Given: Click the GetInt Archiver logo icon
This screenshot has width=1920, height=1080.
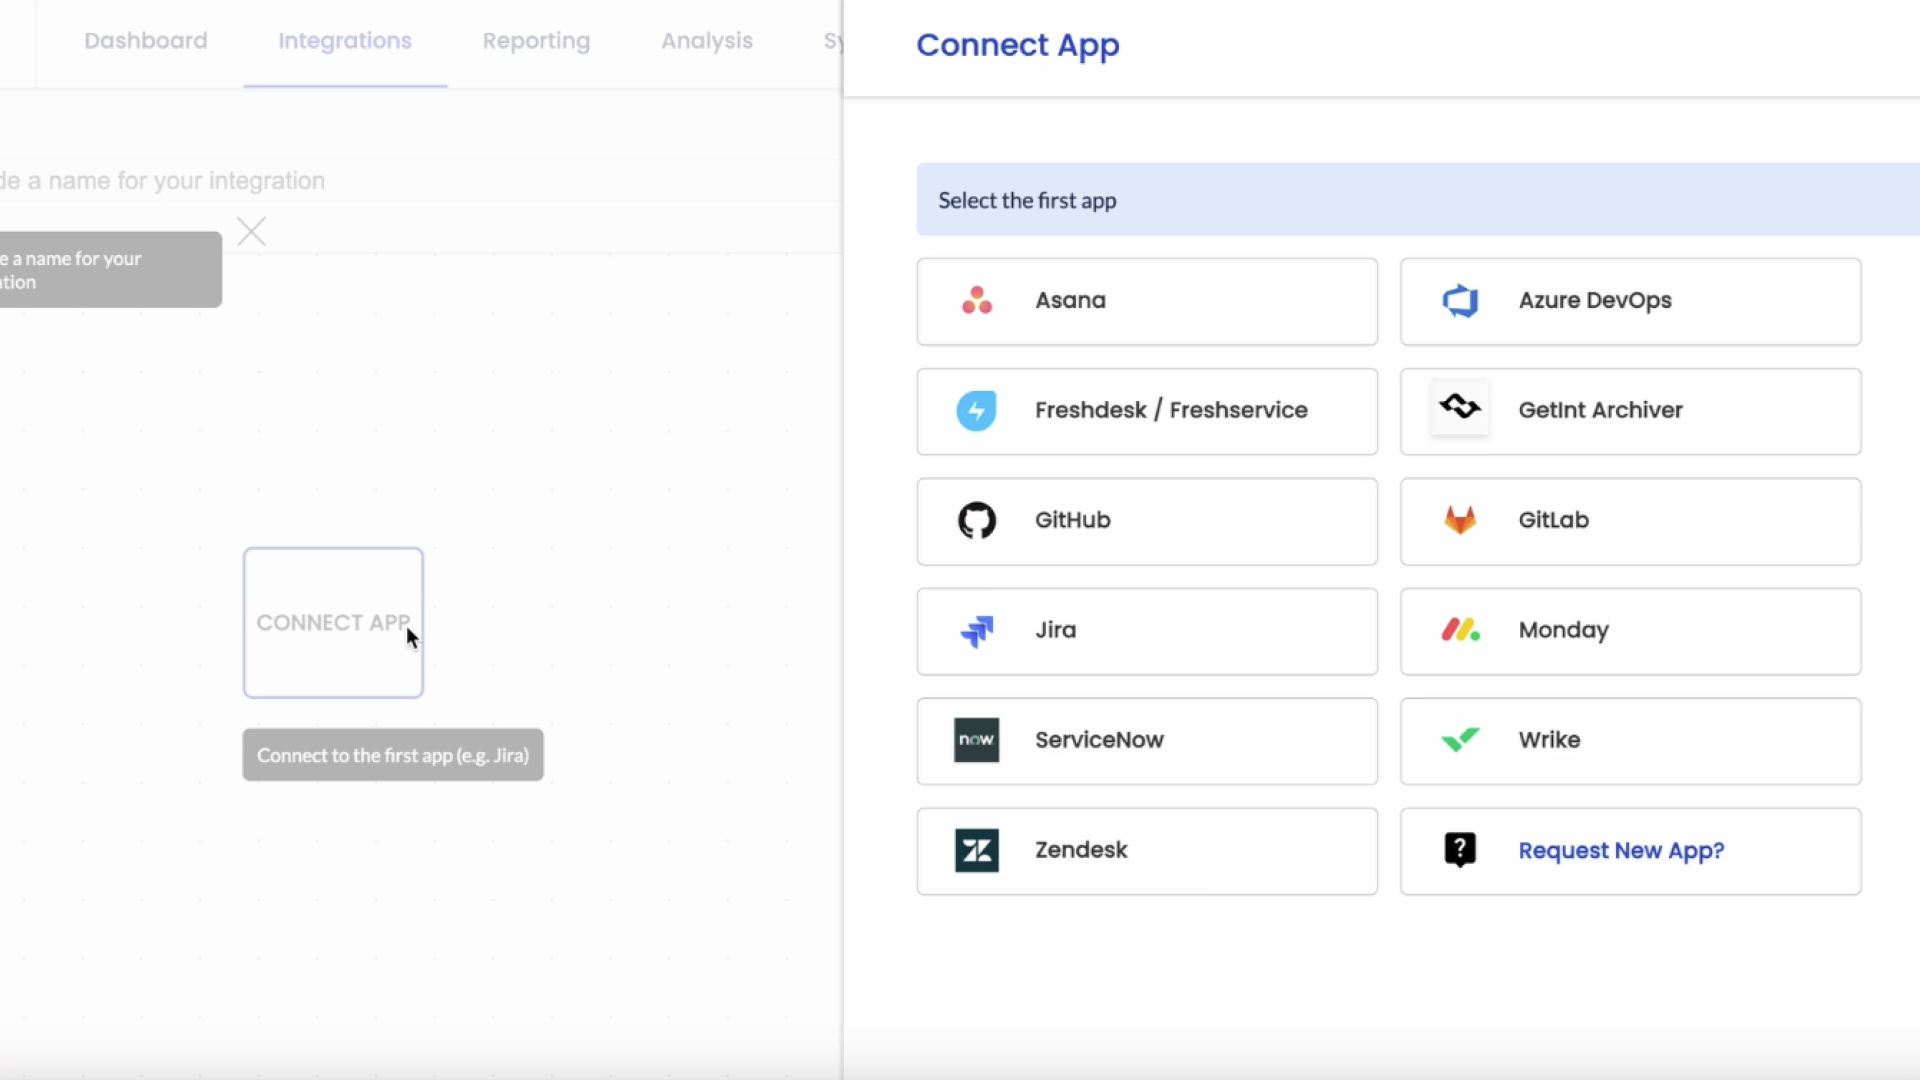Looking at the screenshot, I should (x=1460, y=407).
